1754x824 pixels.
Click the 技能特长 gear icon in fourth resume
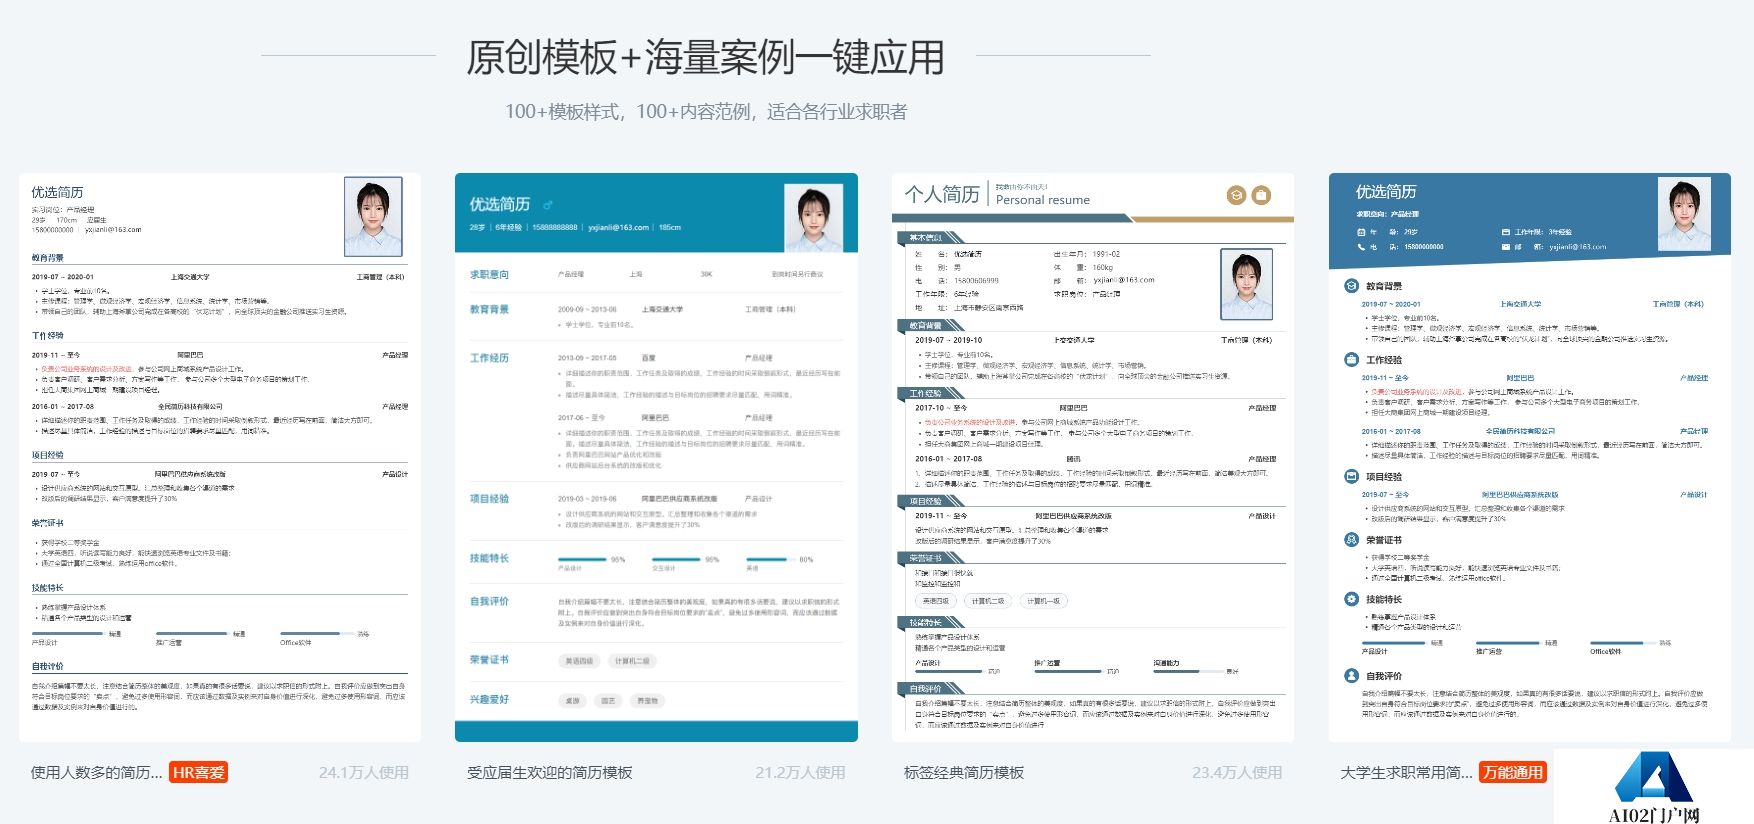1351,599
